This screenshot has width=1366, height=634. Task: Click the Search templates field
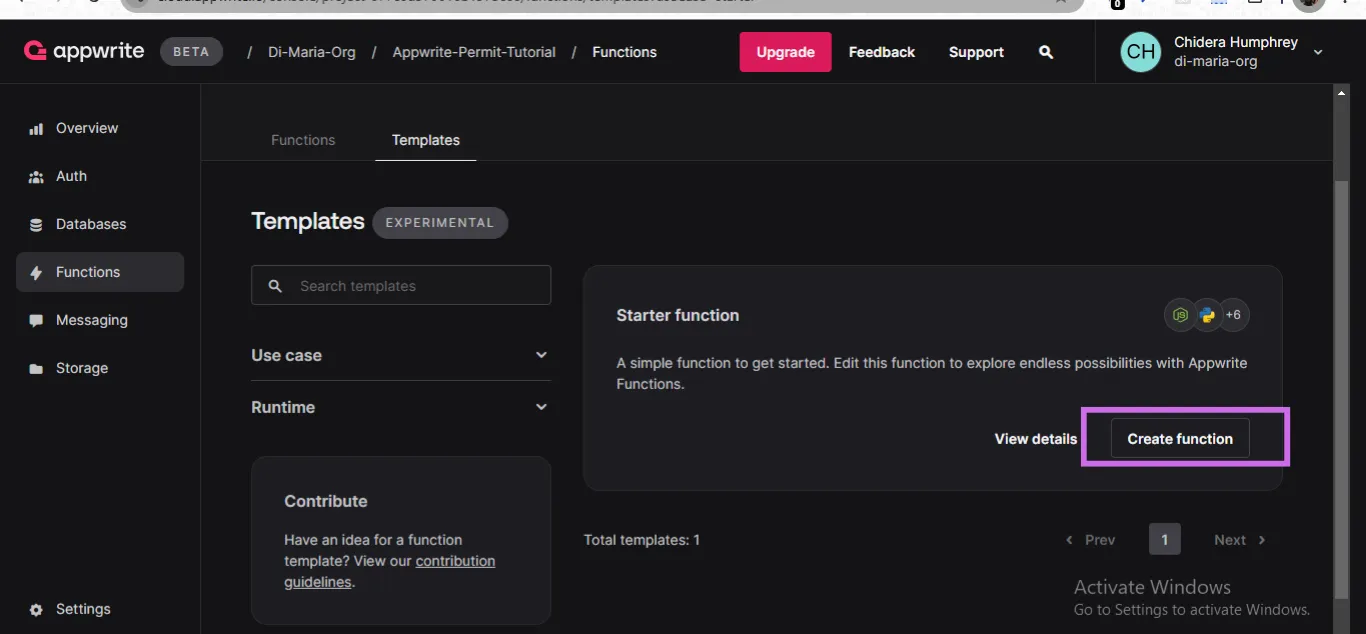(401, 285)
